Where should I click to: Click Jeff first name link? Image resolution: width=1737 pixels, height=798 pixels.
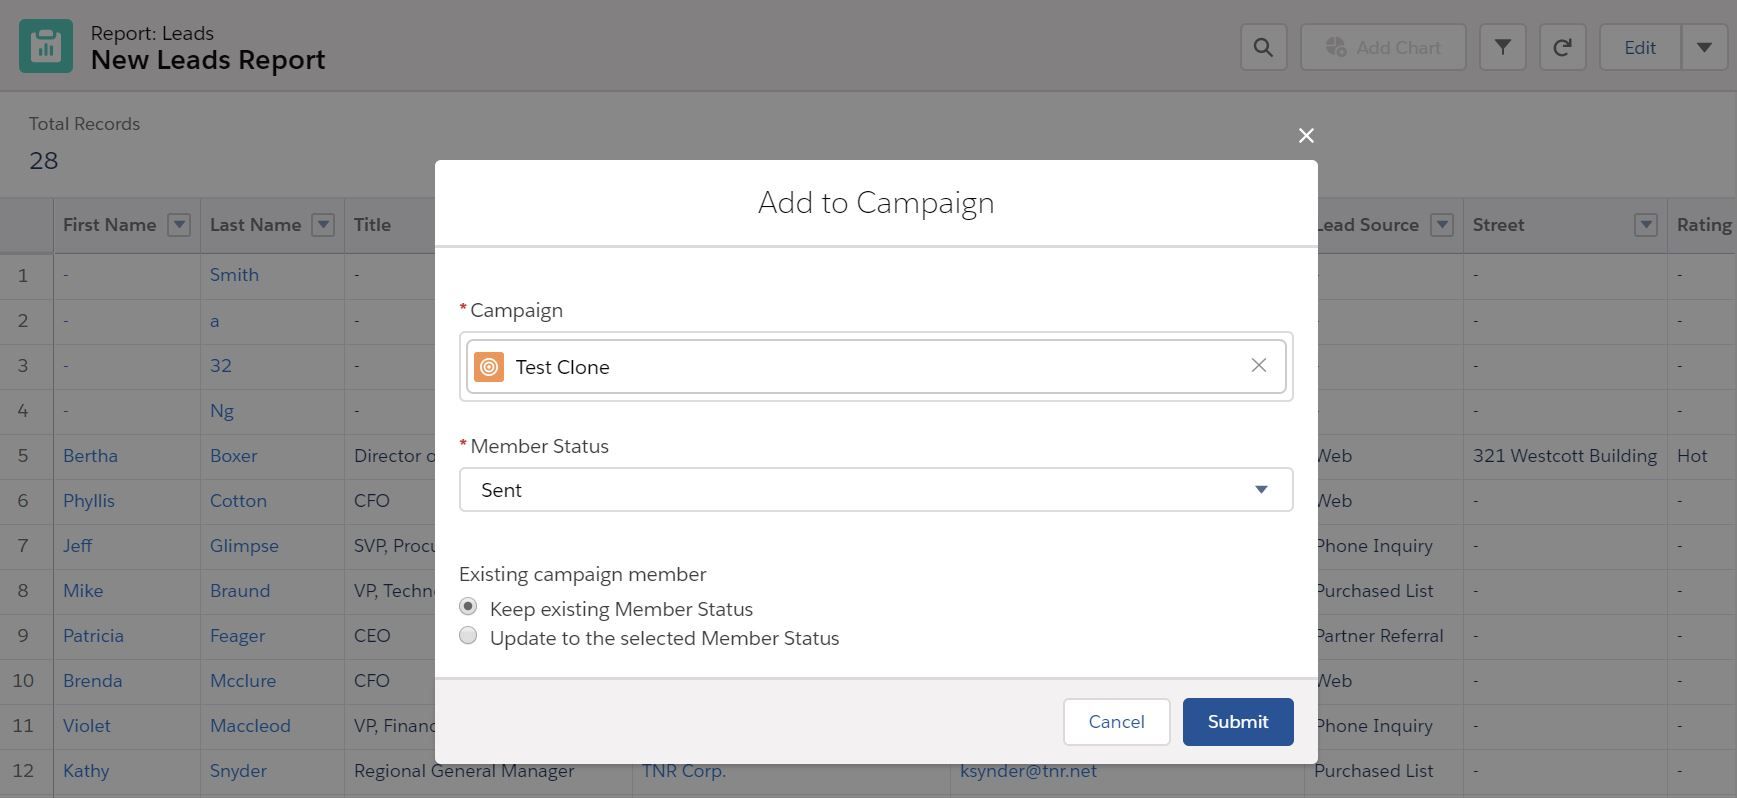click(x=77, y=546)
